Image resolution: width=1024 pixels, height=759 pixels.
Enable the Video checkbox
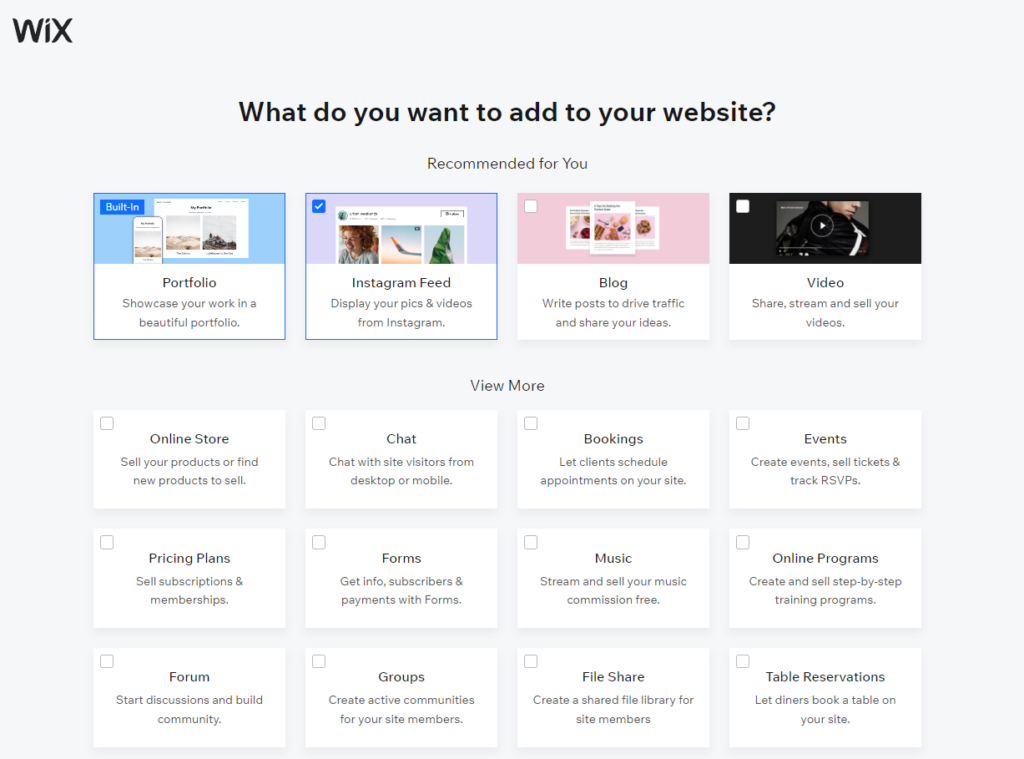point(742,205)
